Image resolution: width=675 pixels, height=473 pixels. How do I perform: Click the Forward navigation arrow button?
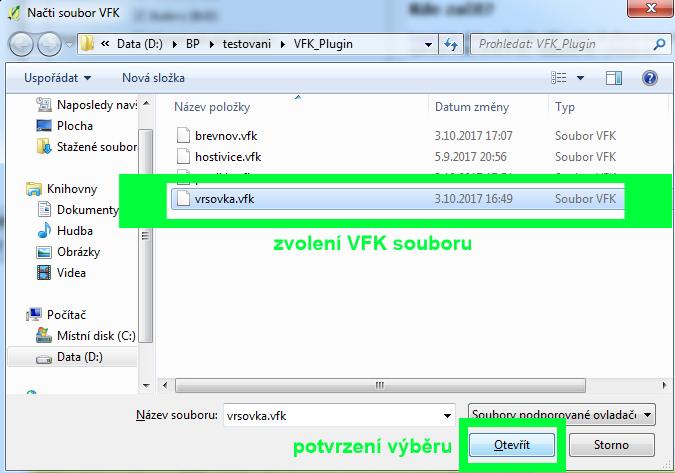[49, 44]
